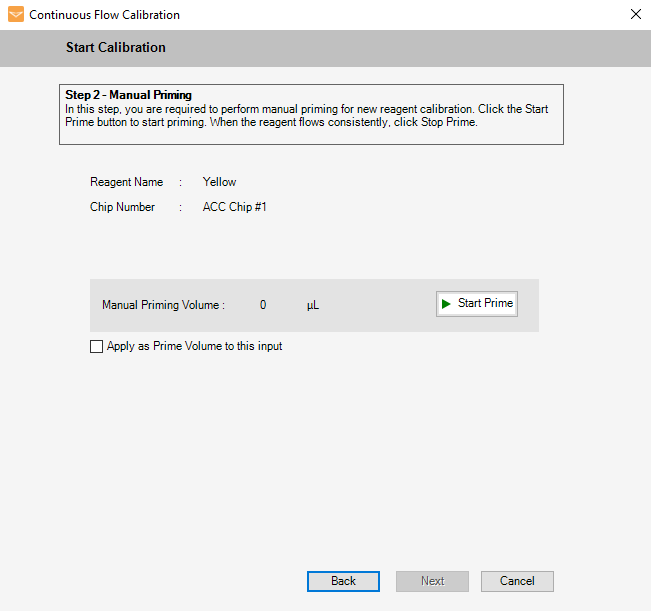Click the green play icon on Start Prime

(x=446, y=304)
